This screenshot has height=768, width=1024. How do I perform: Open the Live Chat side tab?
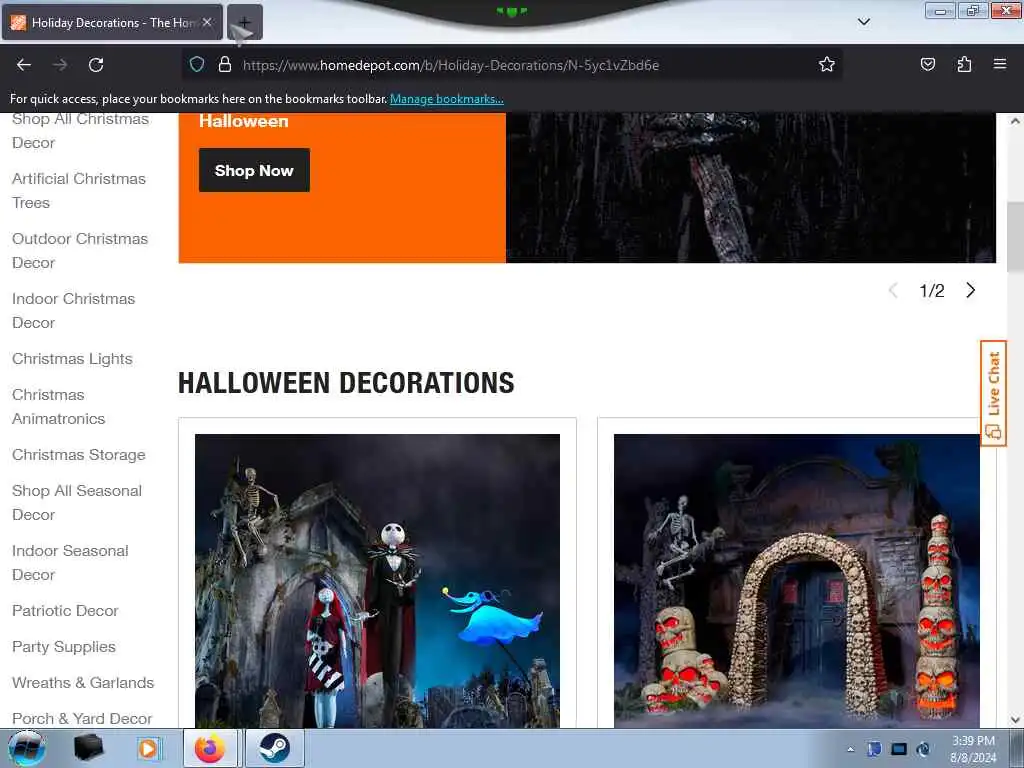click(x=993, y=393)
